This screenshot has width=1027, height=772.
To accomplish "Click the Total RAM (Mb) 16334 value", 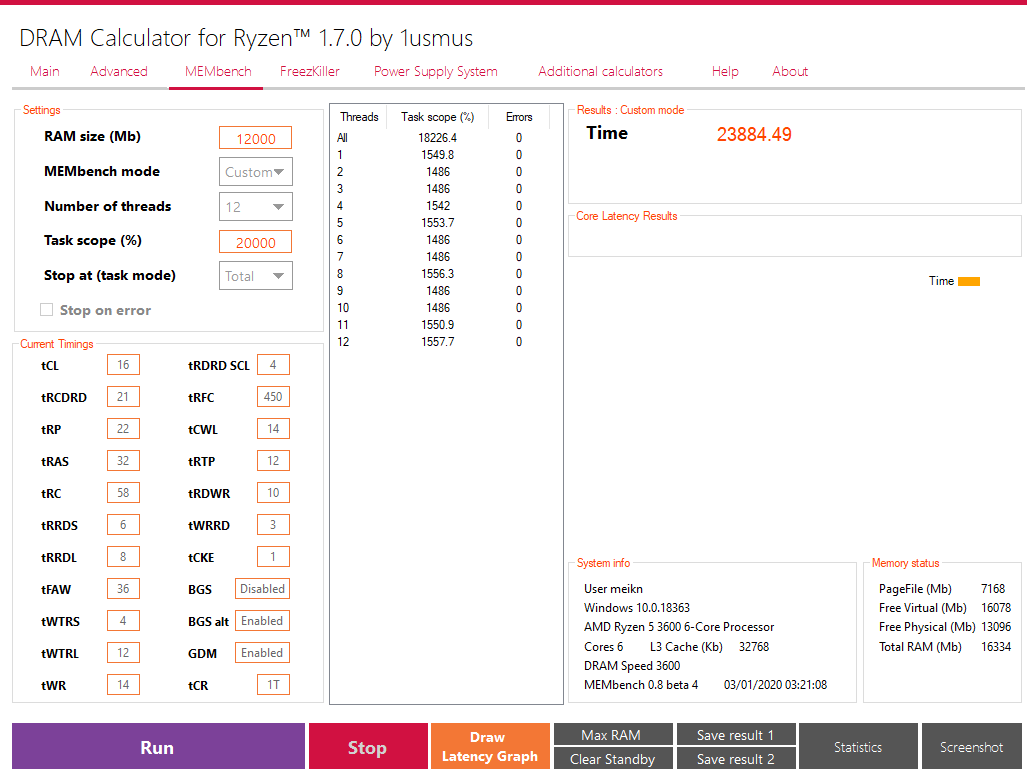I will [996, 646].
